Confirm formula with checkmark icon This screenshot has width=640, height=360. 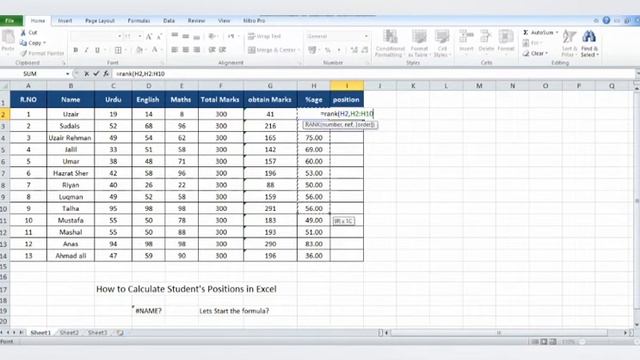coord(96,73)
